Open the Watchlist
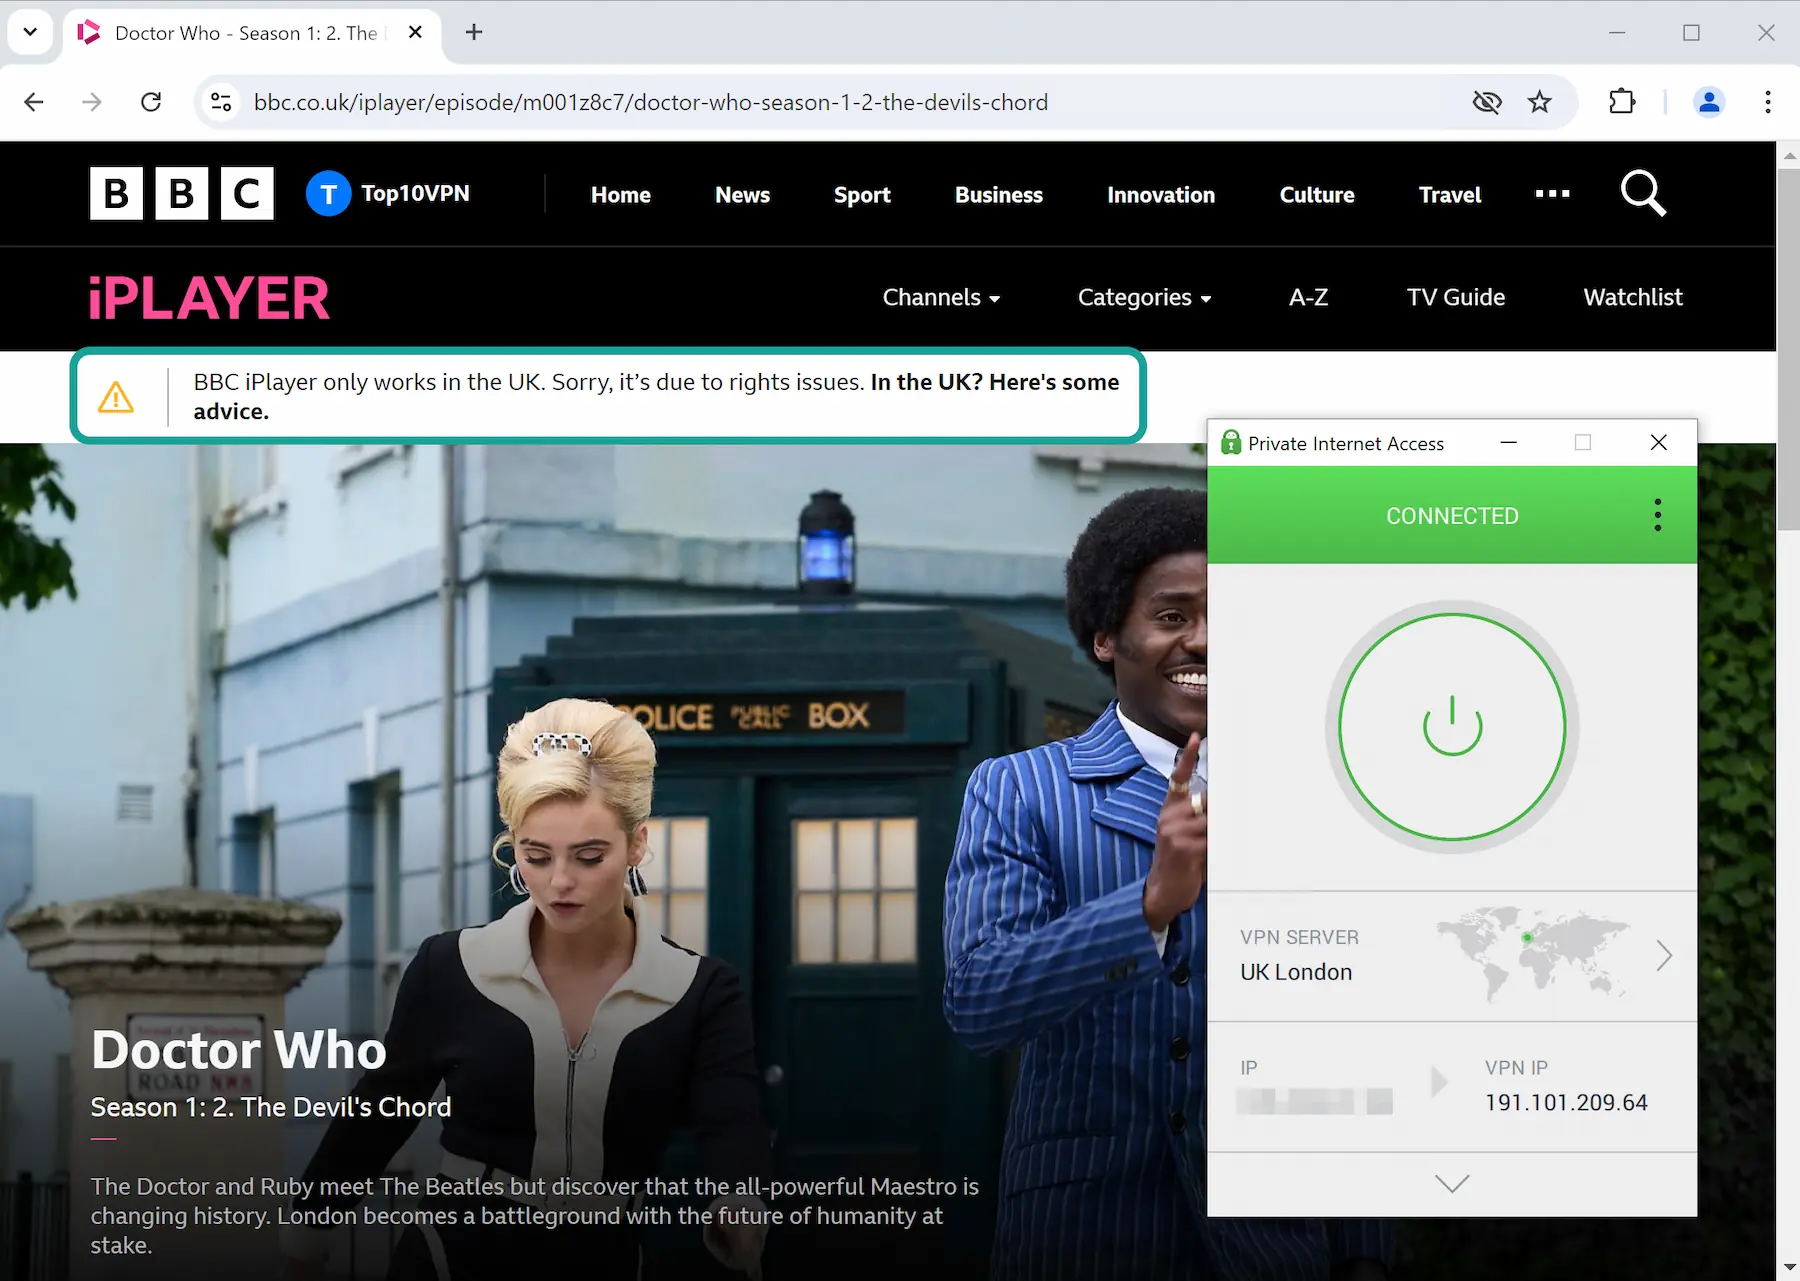 click(1632, 297)
